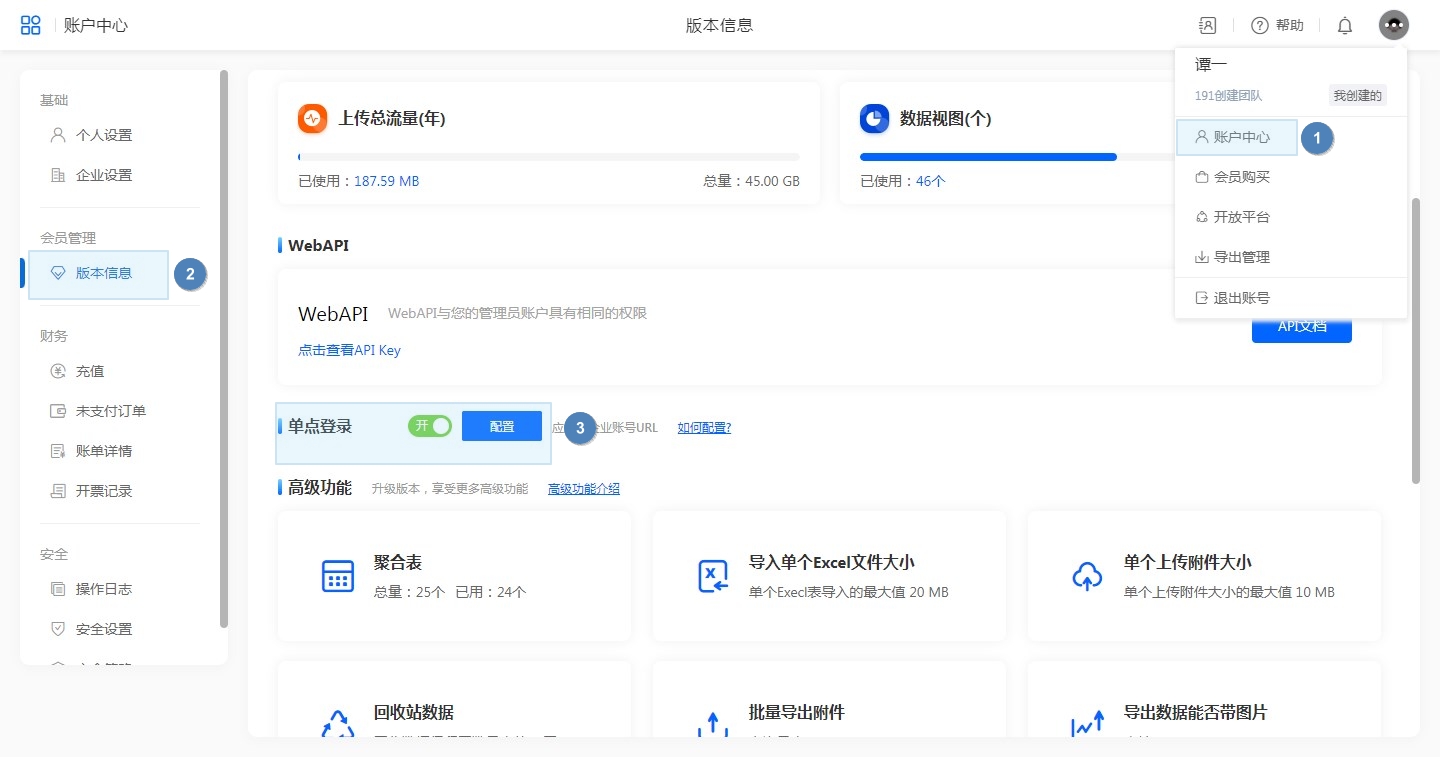The width and height of the screenshot is (1440, 757).
Task: Open 个人设置 in the sidebar
Action: (103, 135)
